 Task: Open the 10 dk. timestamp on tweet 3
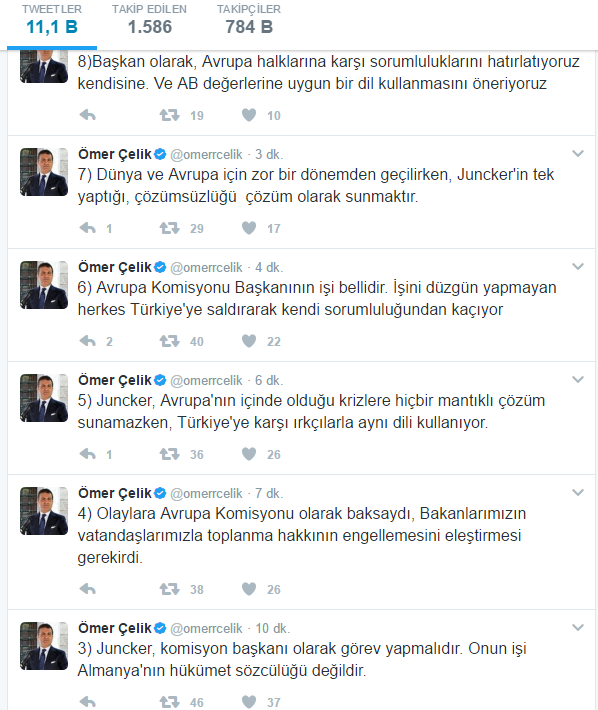tap(273, 628)
